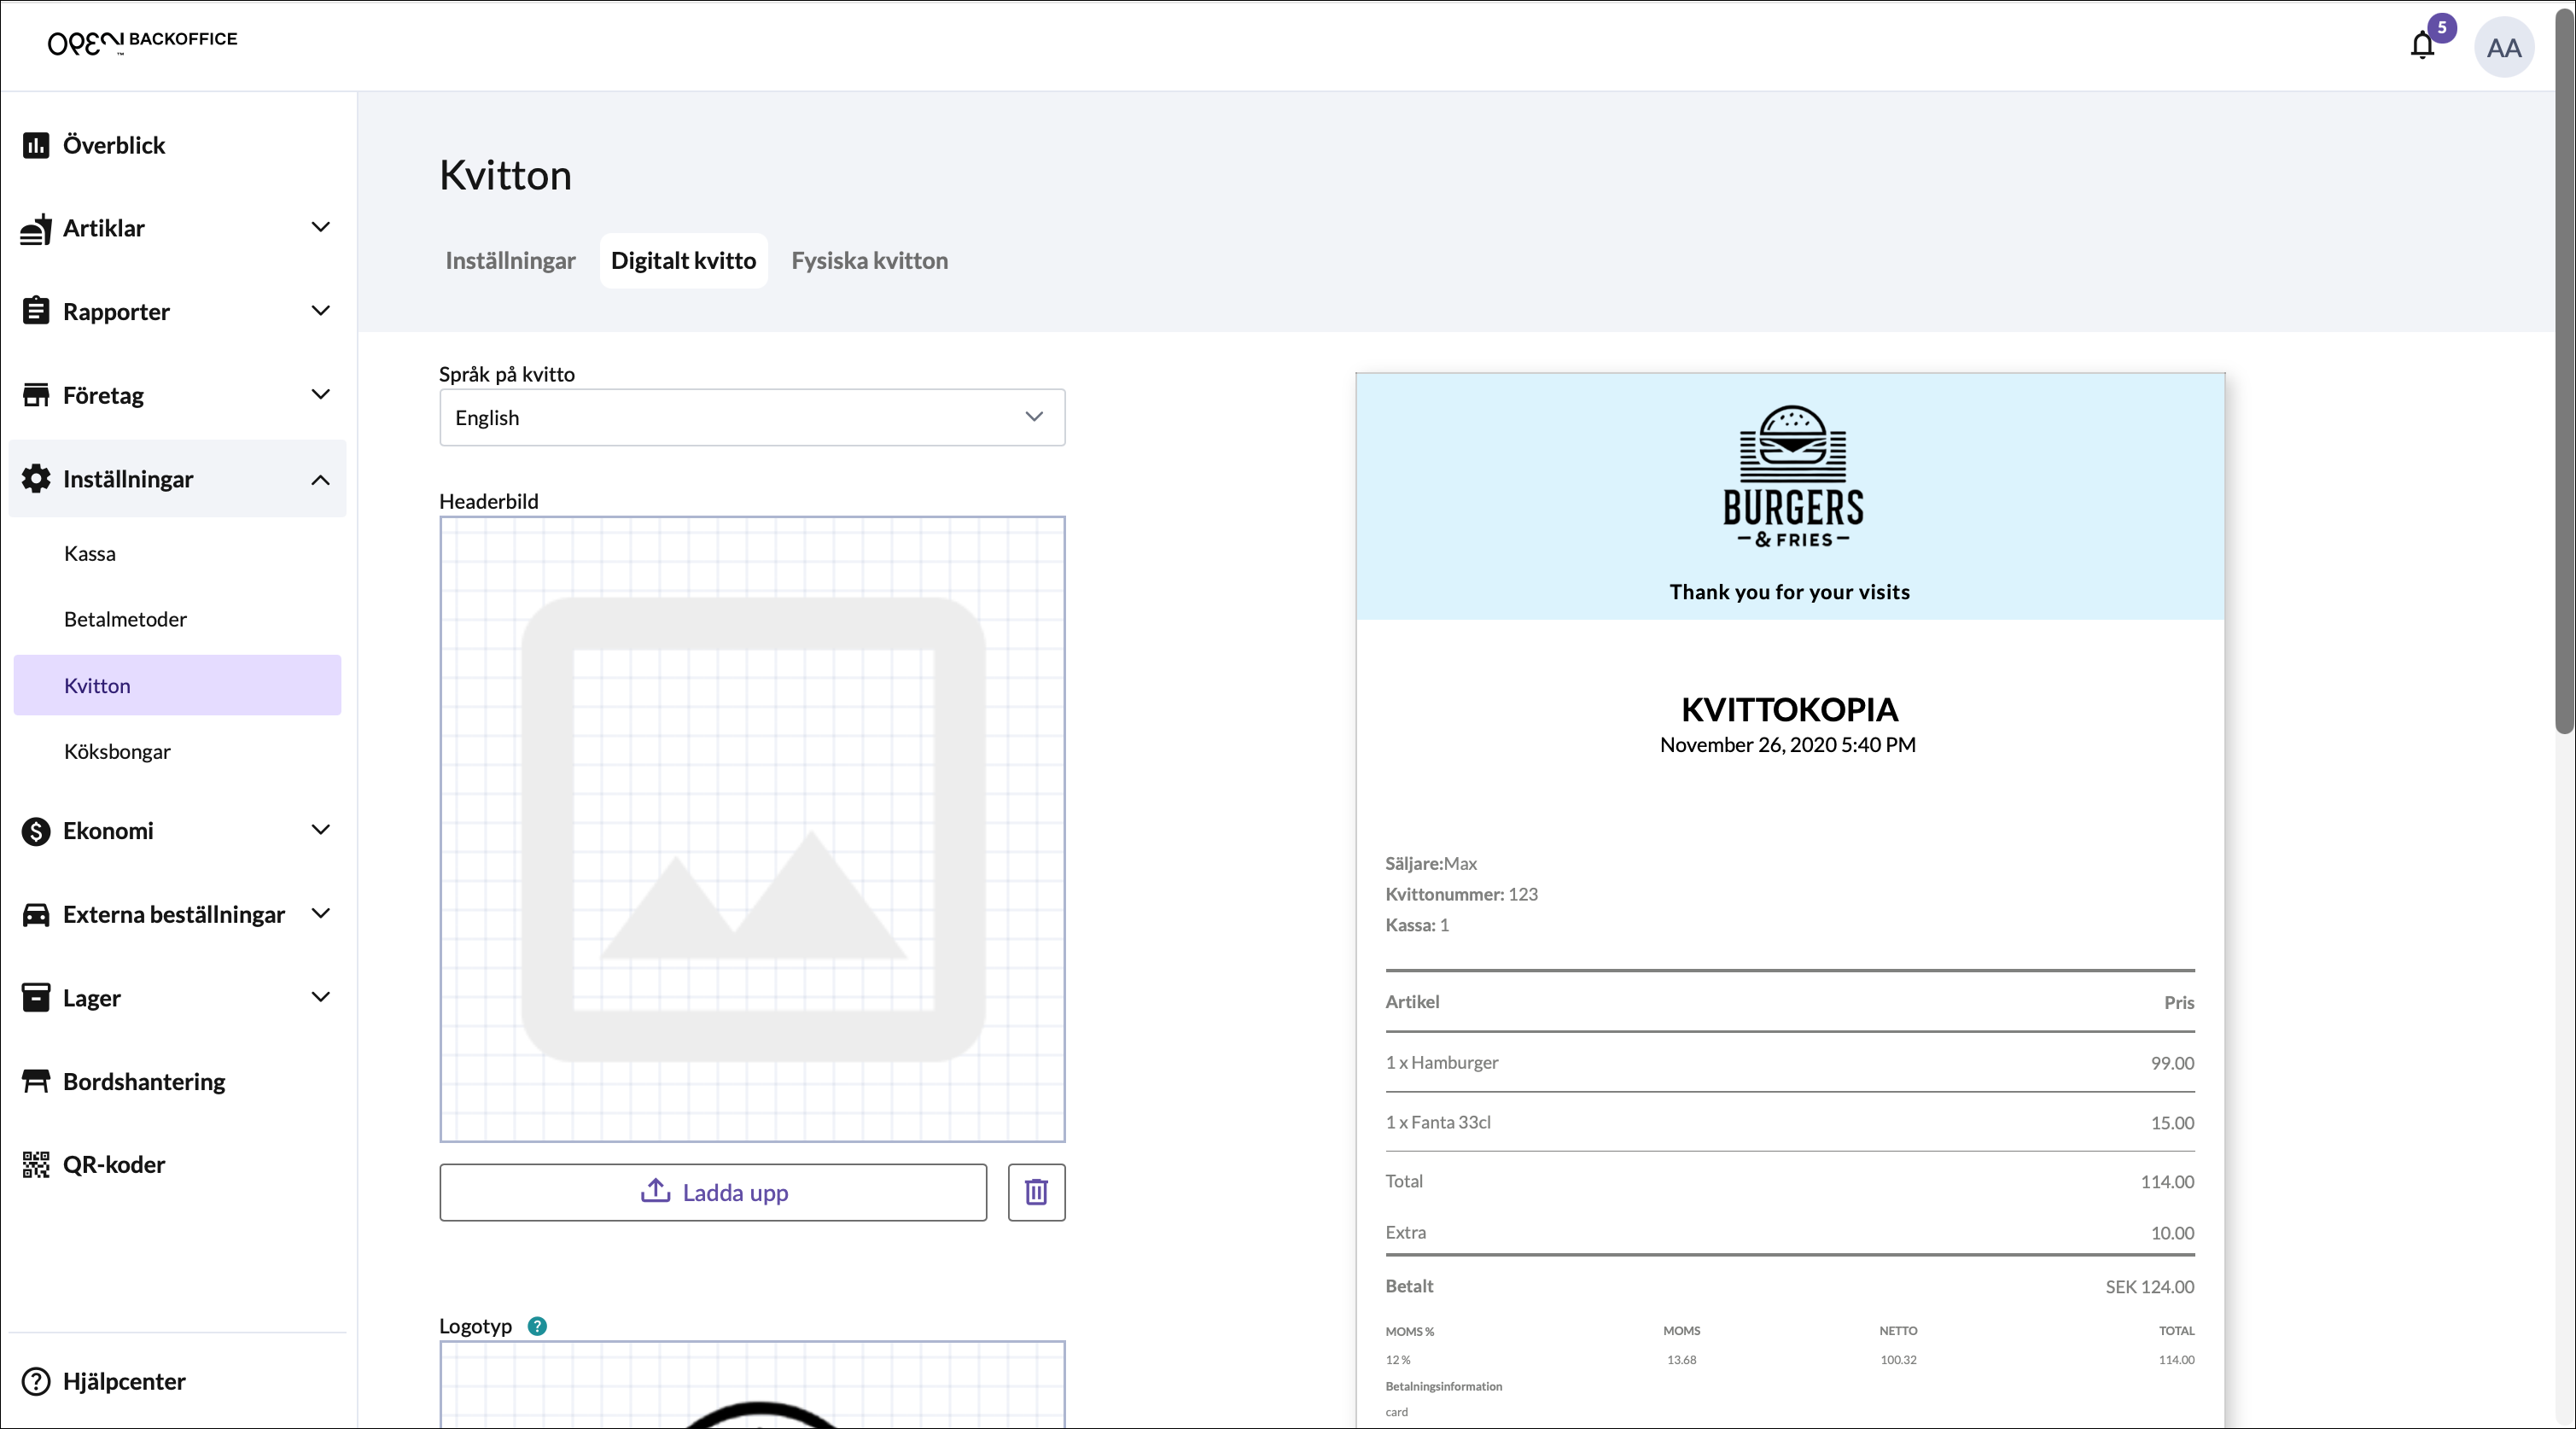This screenshot has width=2576, height=1429.
Task: Click the Logotyp help question mark
Action: pyautogui.click(x=537, y=1326)
